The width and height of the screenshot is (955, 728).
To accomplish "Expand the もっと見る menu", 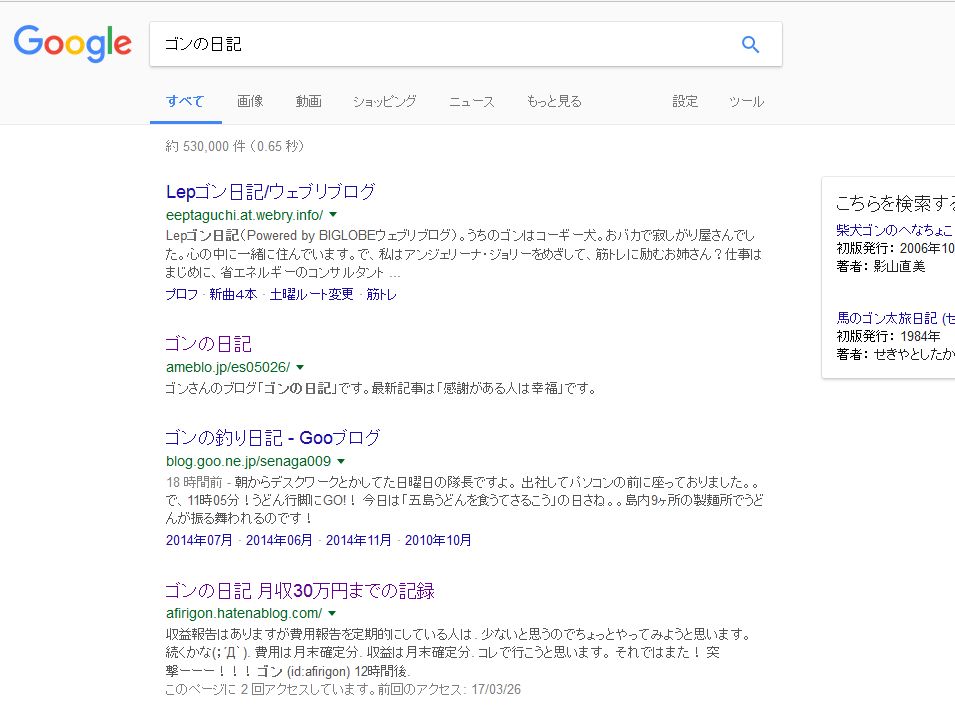I will point(554,101).
